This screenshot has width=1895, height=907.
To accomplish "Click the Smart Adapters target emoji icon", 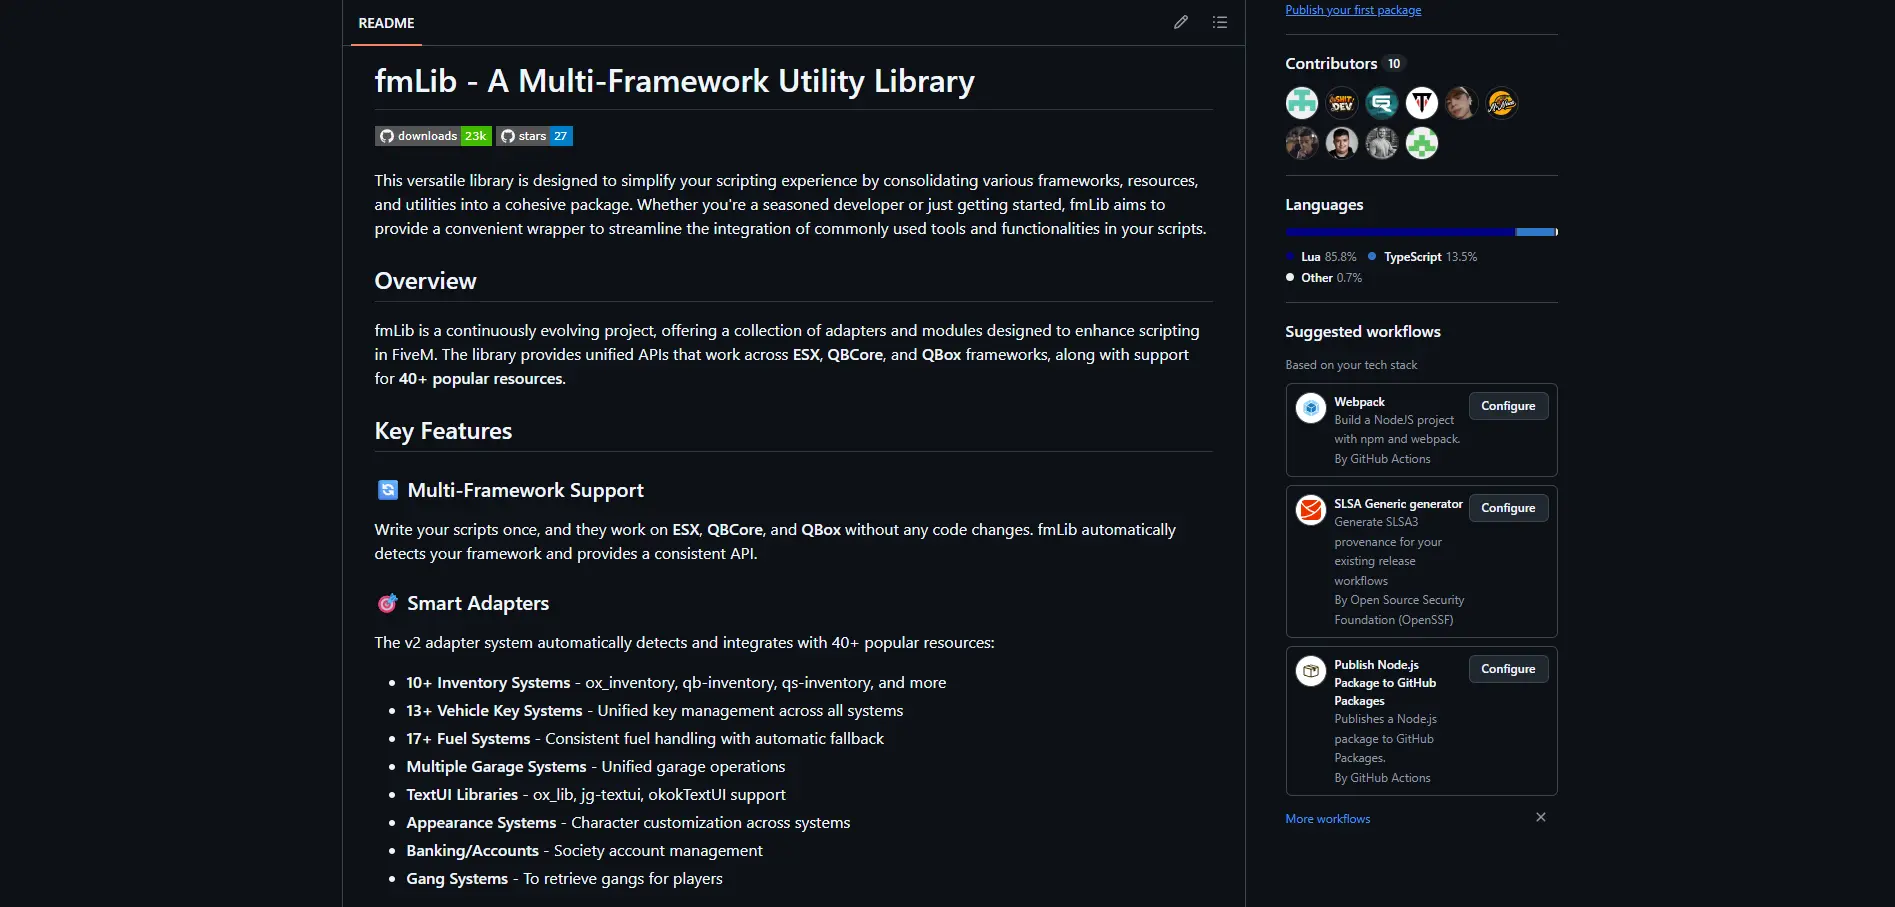I will click(388, 603).
